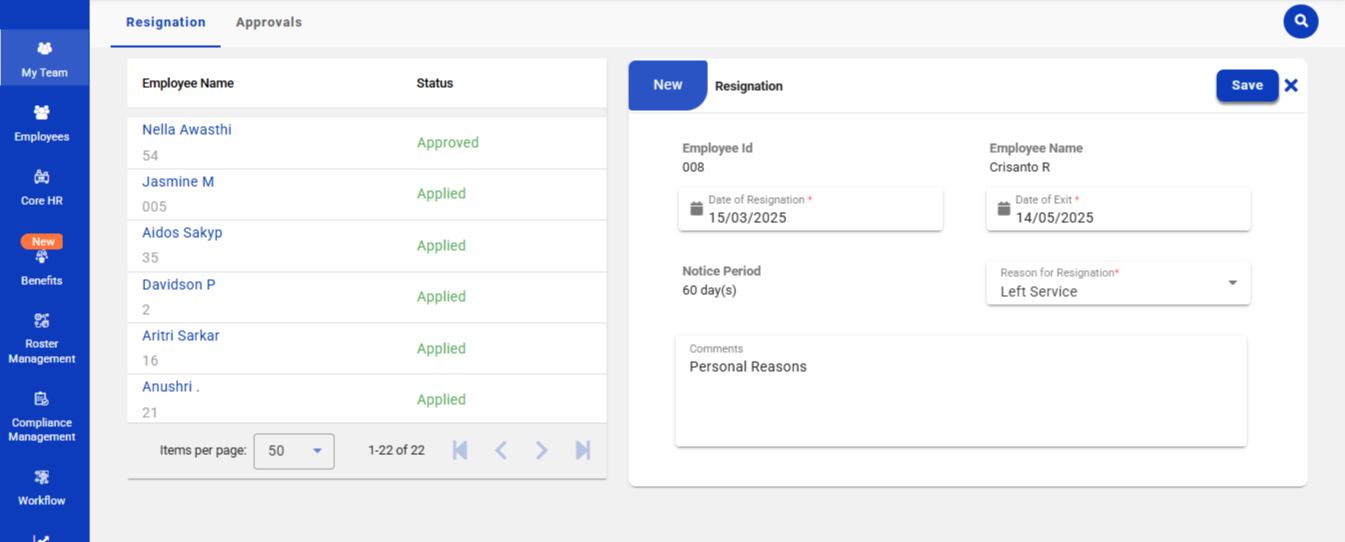Close the resignation form with X

(x=1291, y=86)
